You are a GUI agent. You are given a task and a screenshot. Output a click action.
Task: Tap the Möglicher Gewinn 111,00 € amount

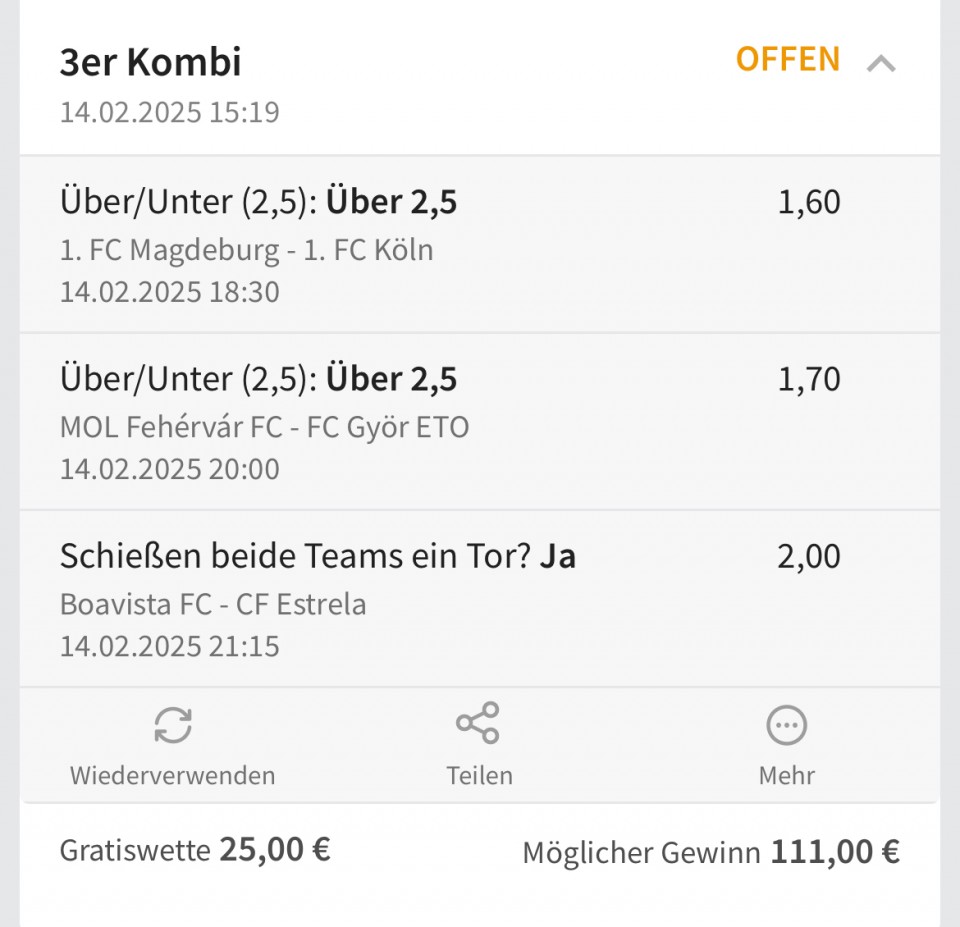(x=834, y=852)
